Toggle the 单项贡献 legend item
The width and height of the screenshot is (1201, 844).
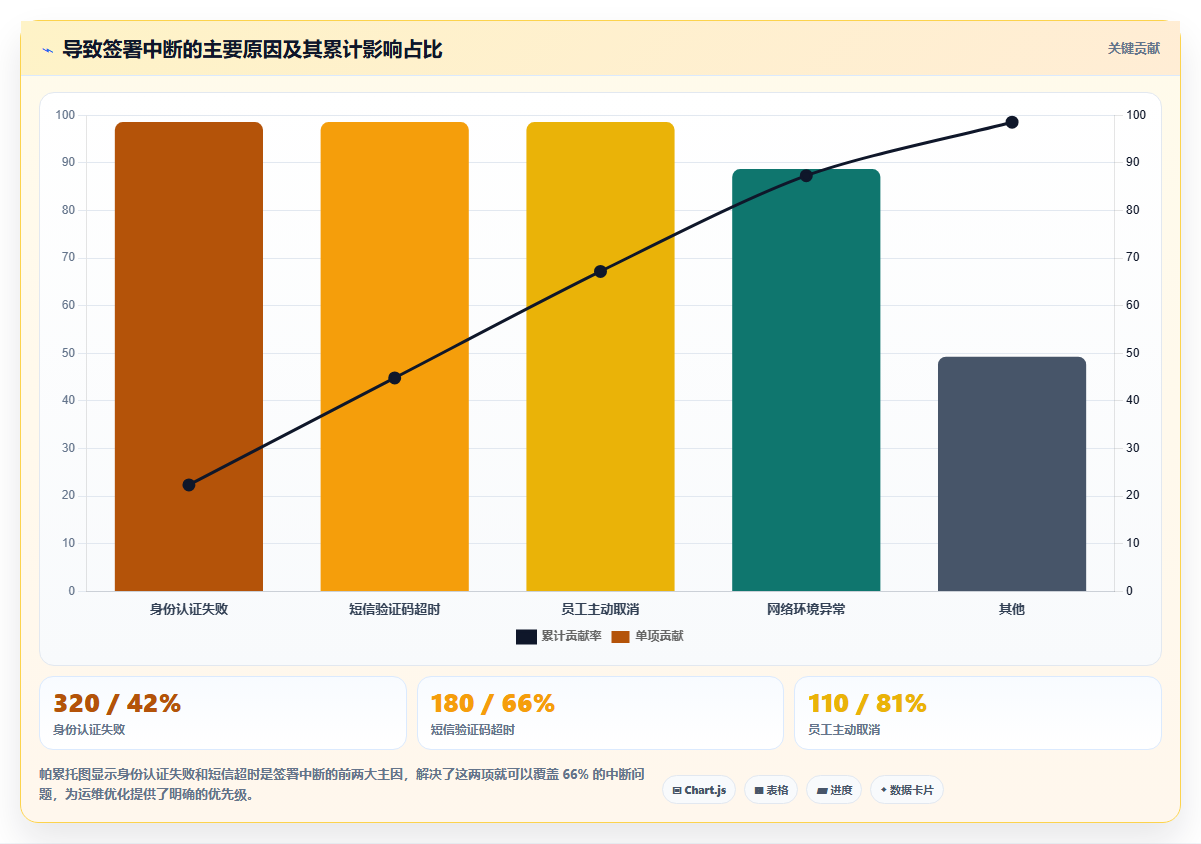tap(648, 636)
